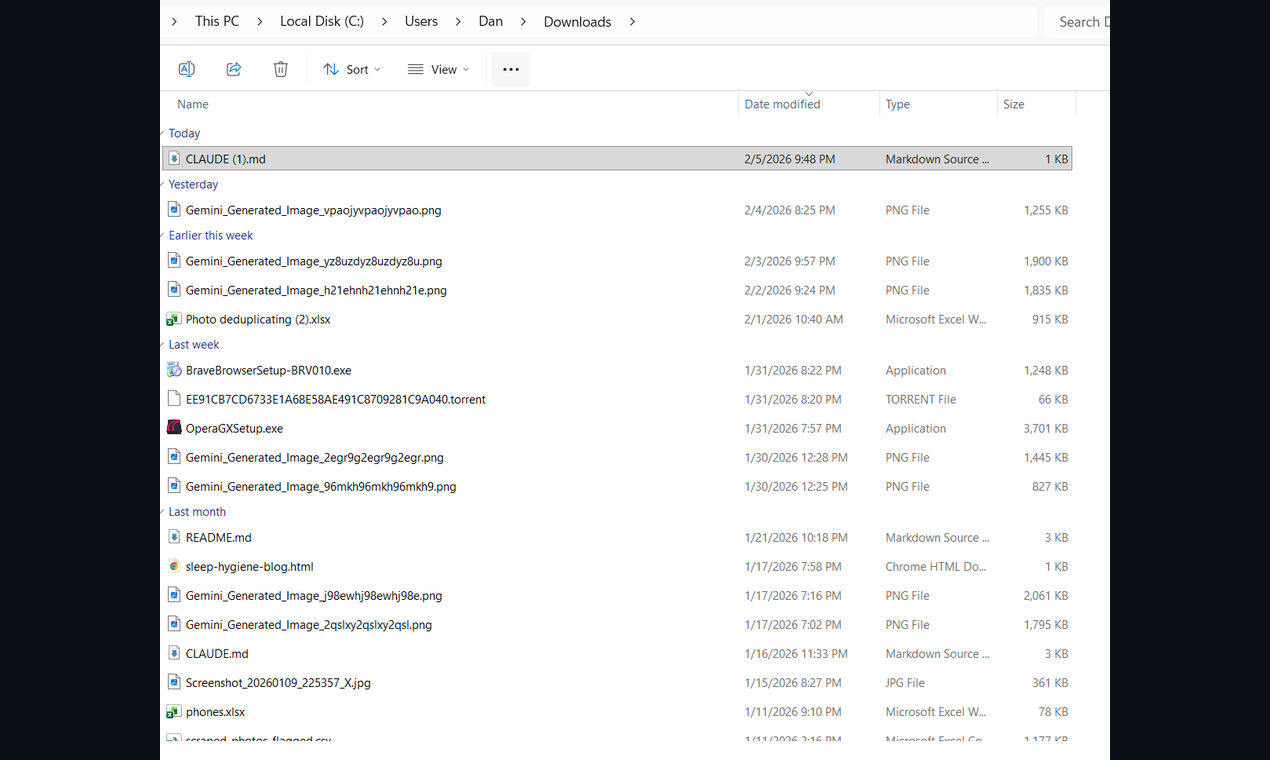Click the BraveBrowserSetup-BRV010.exe icon
1270x760 pixels.
pos(174,370)
